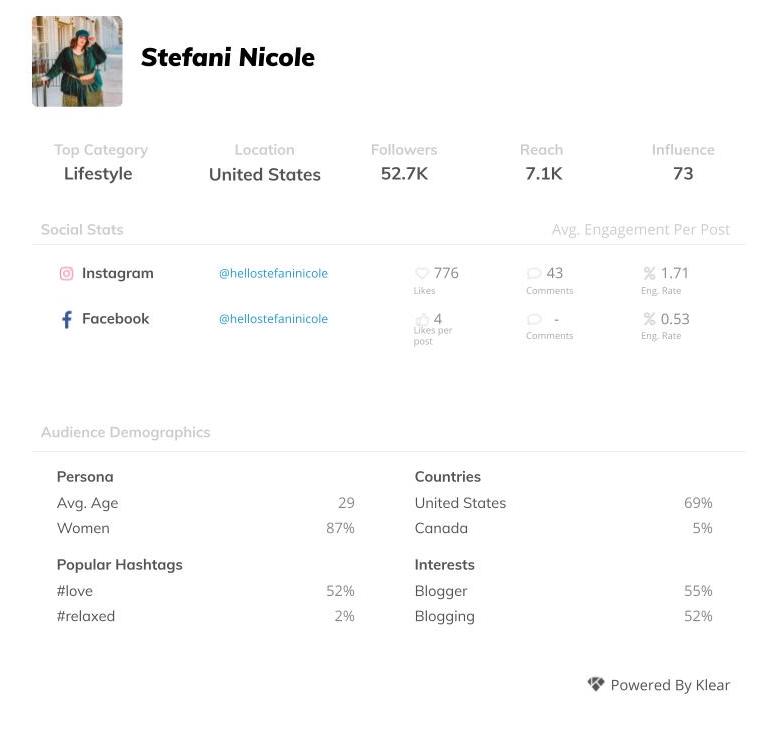The image size is (779, 748).
Task: Click the Facebook logo icon
Action: [x=67, y=319]
